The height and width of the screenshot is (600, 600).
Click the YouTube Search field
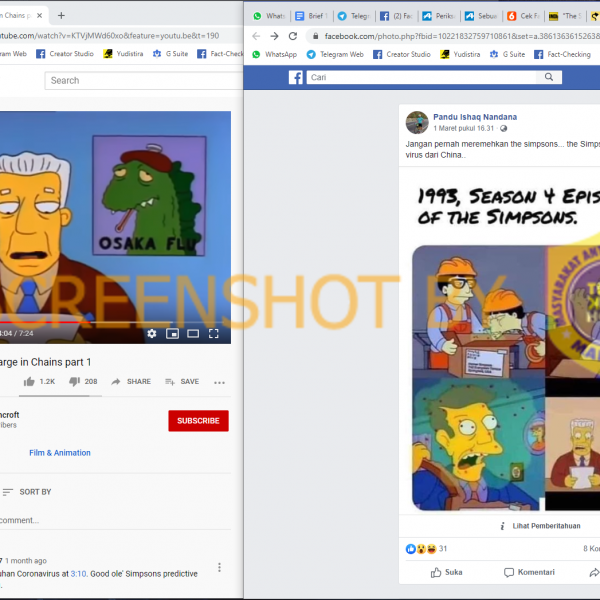143,81
